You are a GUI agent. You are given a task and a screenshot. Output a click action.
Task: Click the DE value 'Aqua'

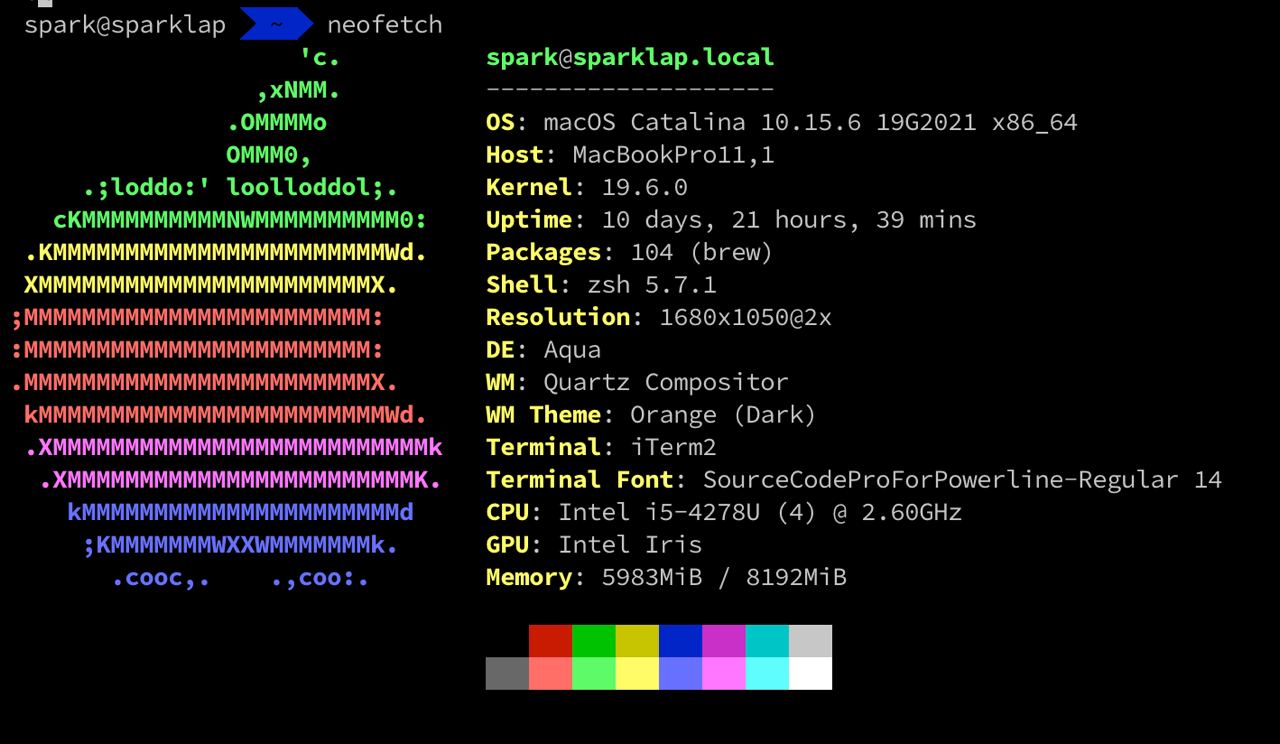[x=572, y=350]
